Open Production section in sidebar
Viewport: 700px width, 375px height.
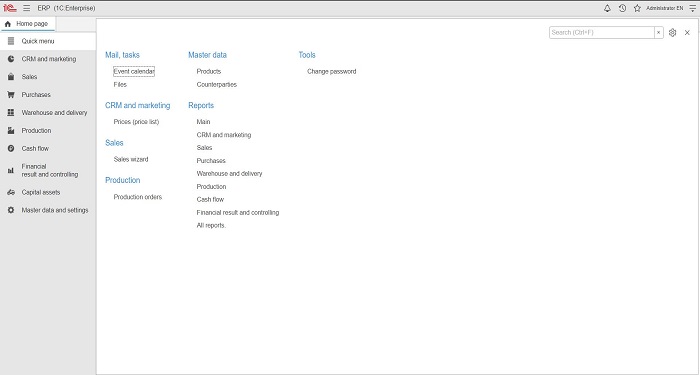click(36, 130)
